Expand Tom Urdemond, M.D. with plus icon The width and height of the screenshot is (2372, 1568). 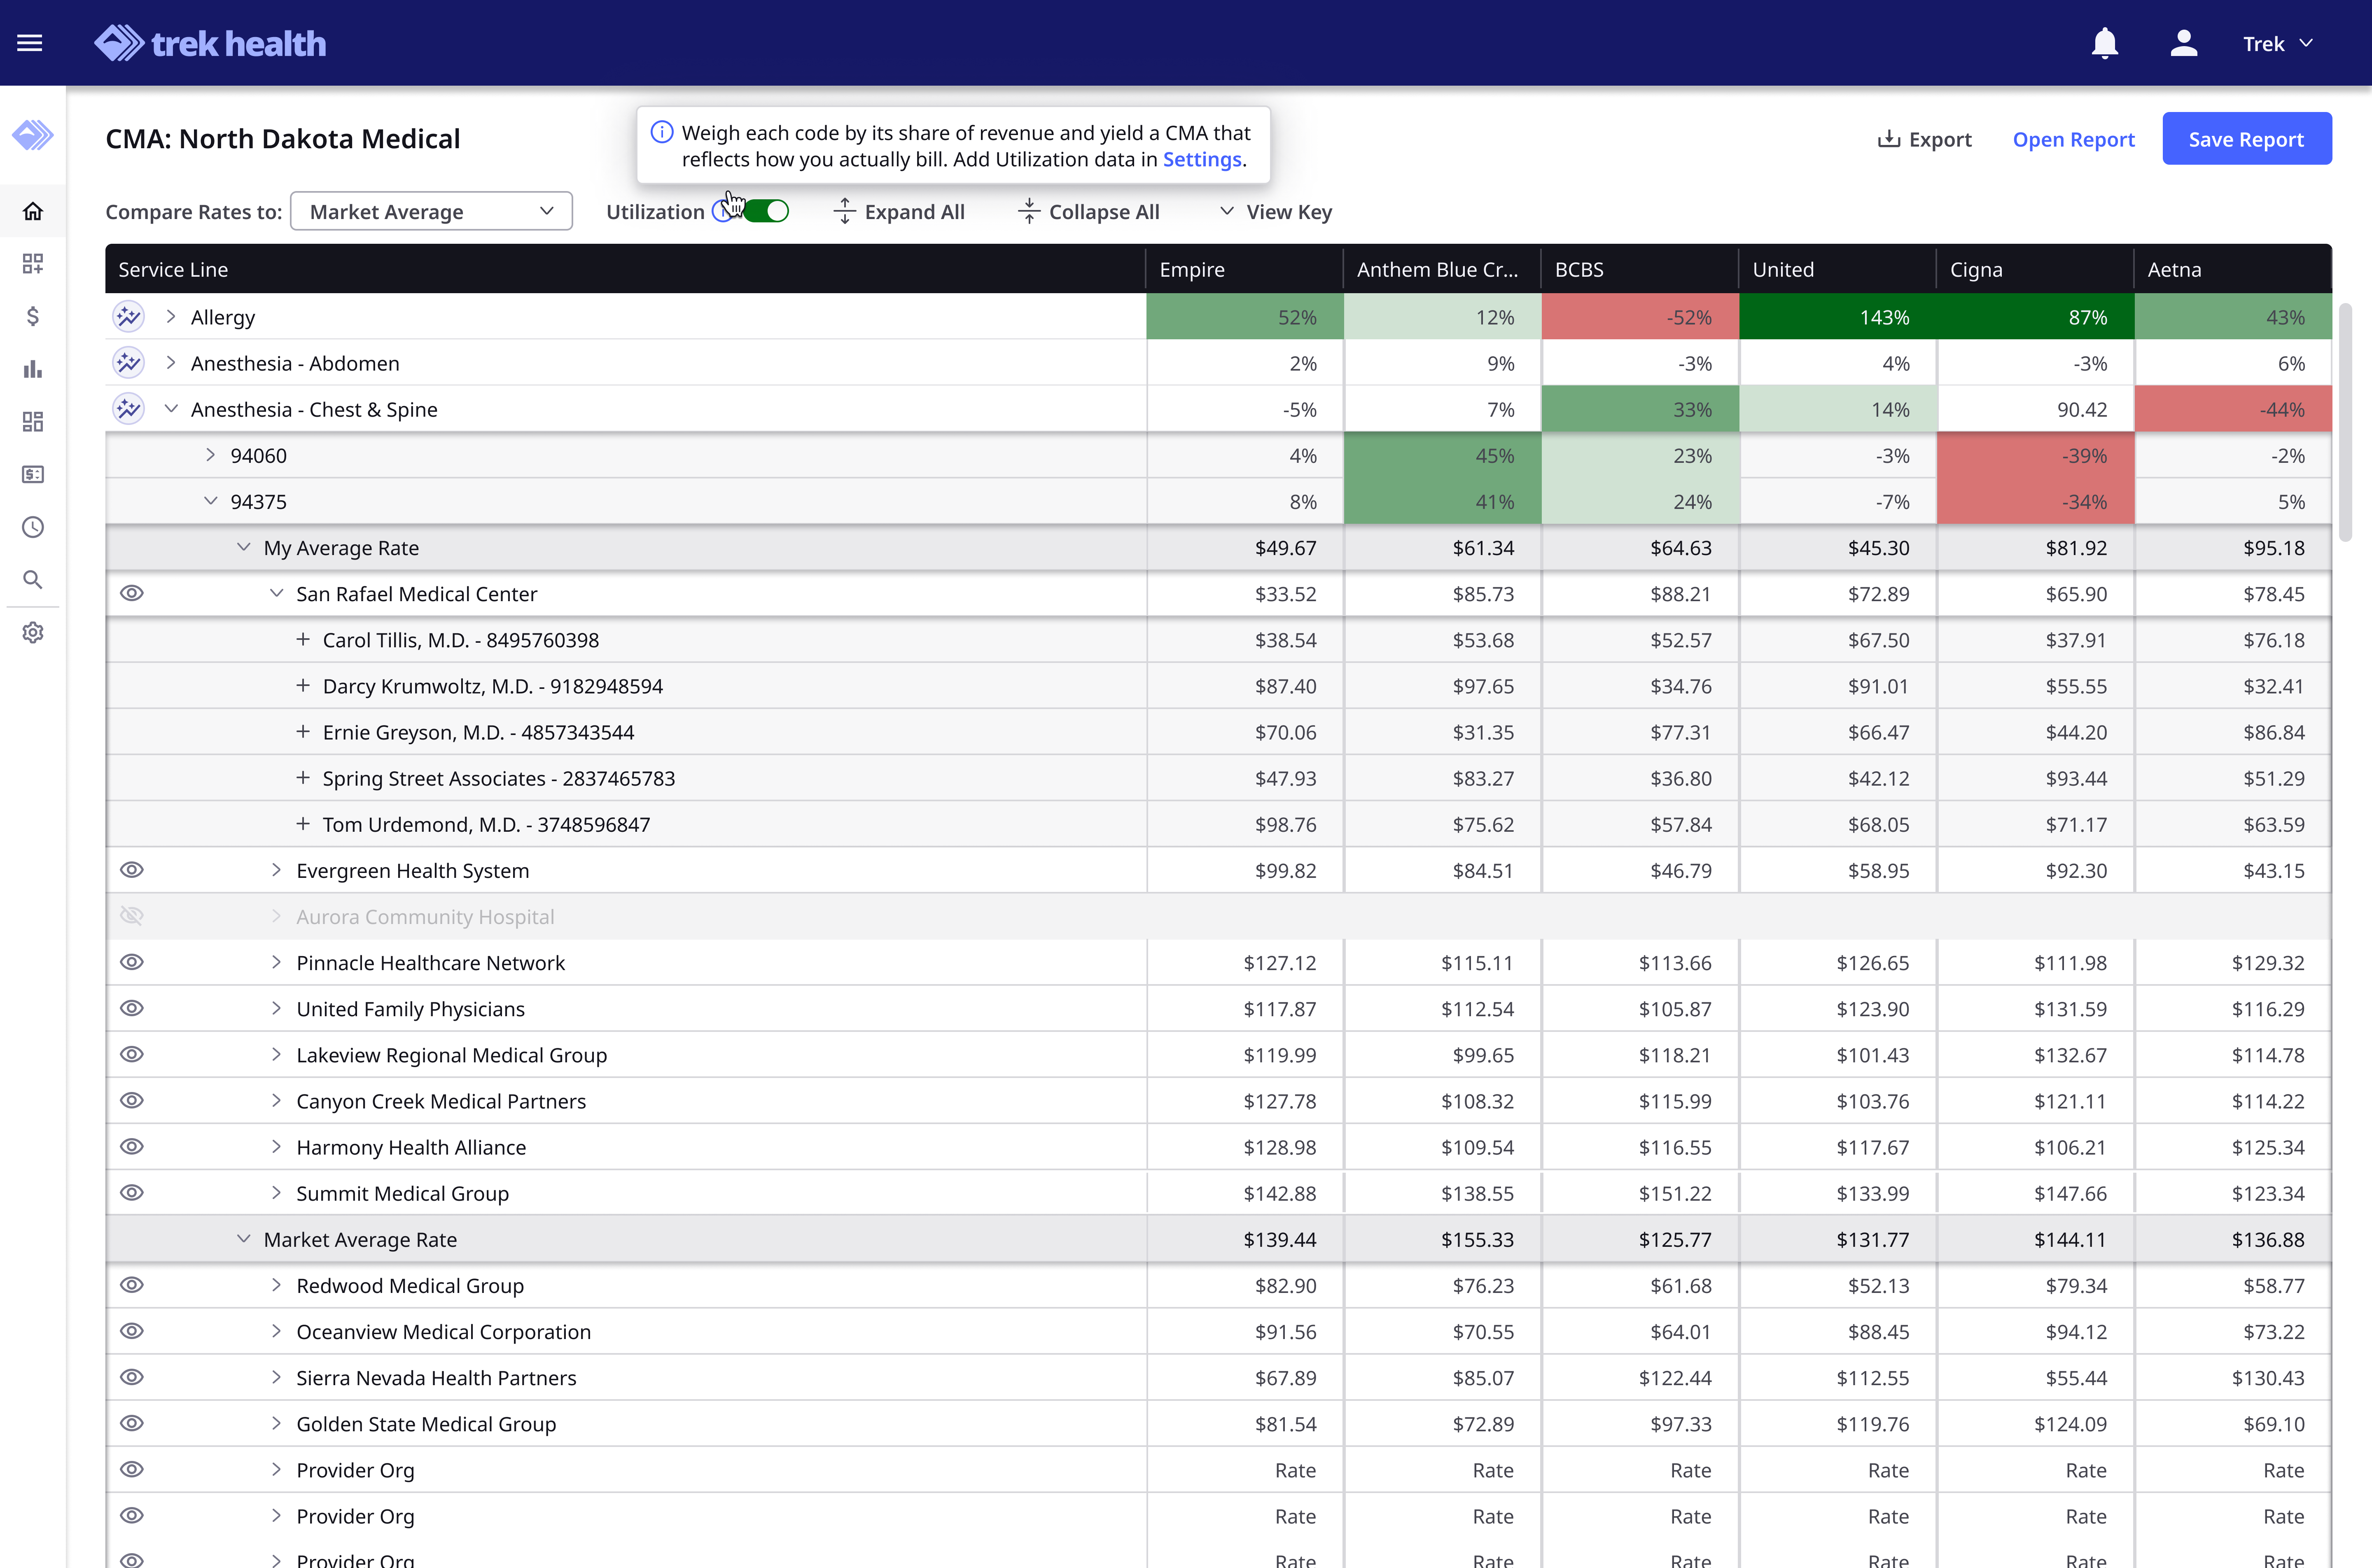(303, 823)
